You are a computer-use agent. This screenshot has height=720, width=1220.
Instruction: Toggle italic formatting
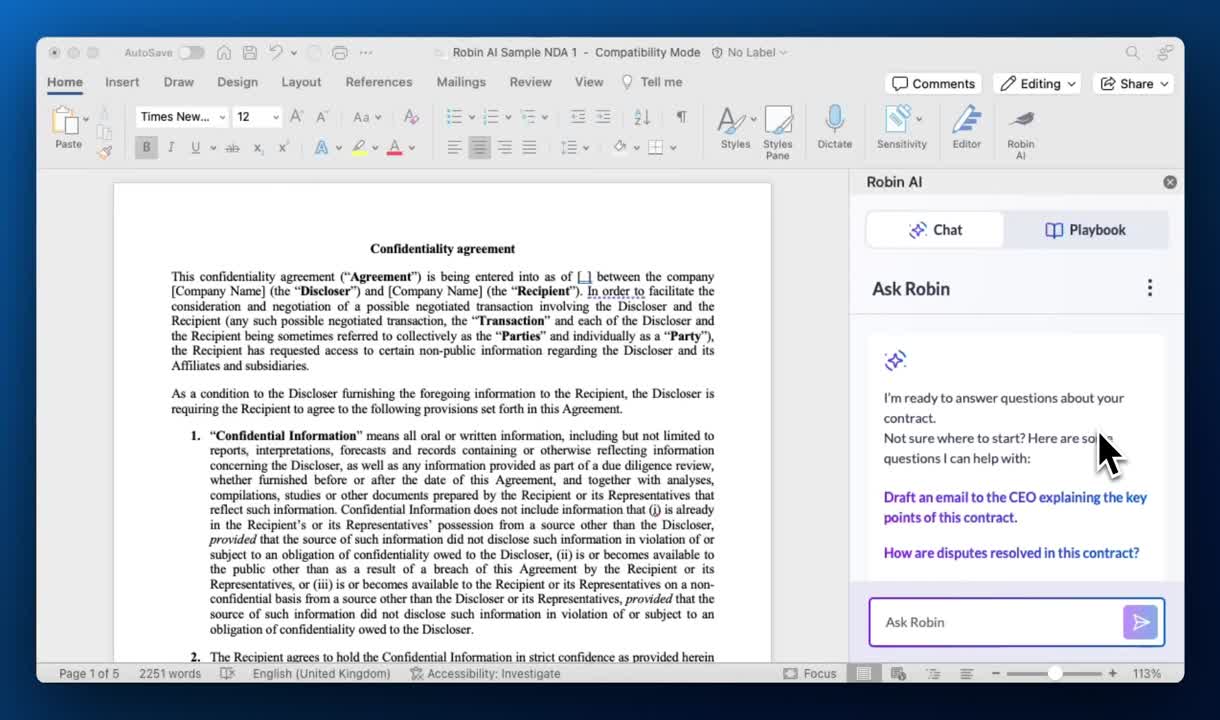pos(171,148)
